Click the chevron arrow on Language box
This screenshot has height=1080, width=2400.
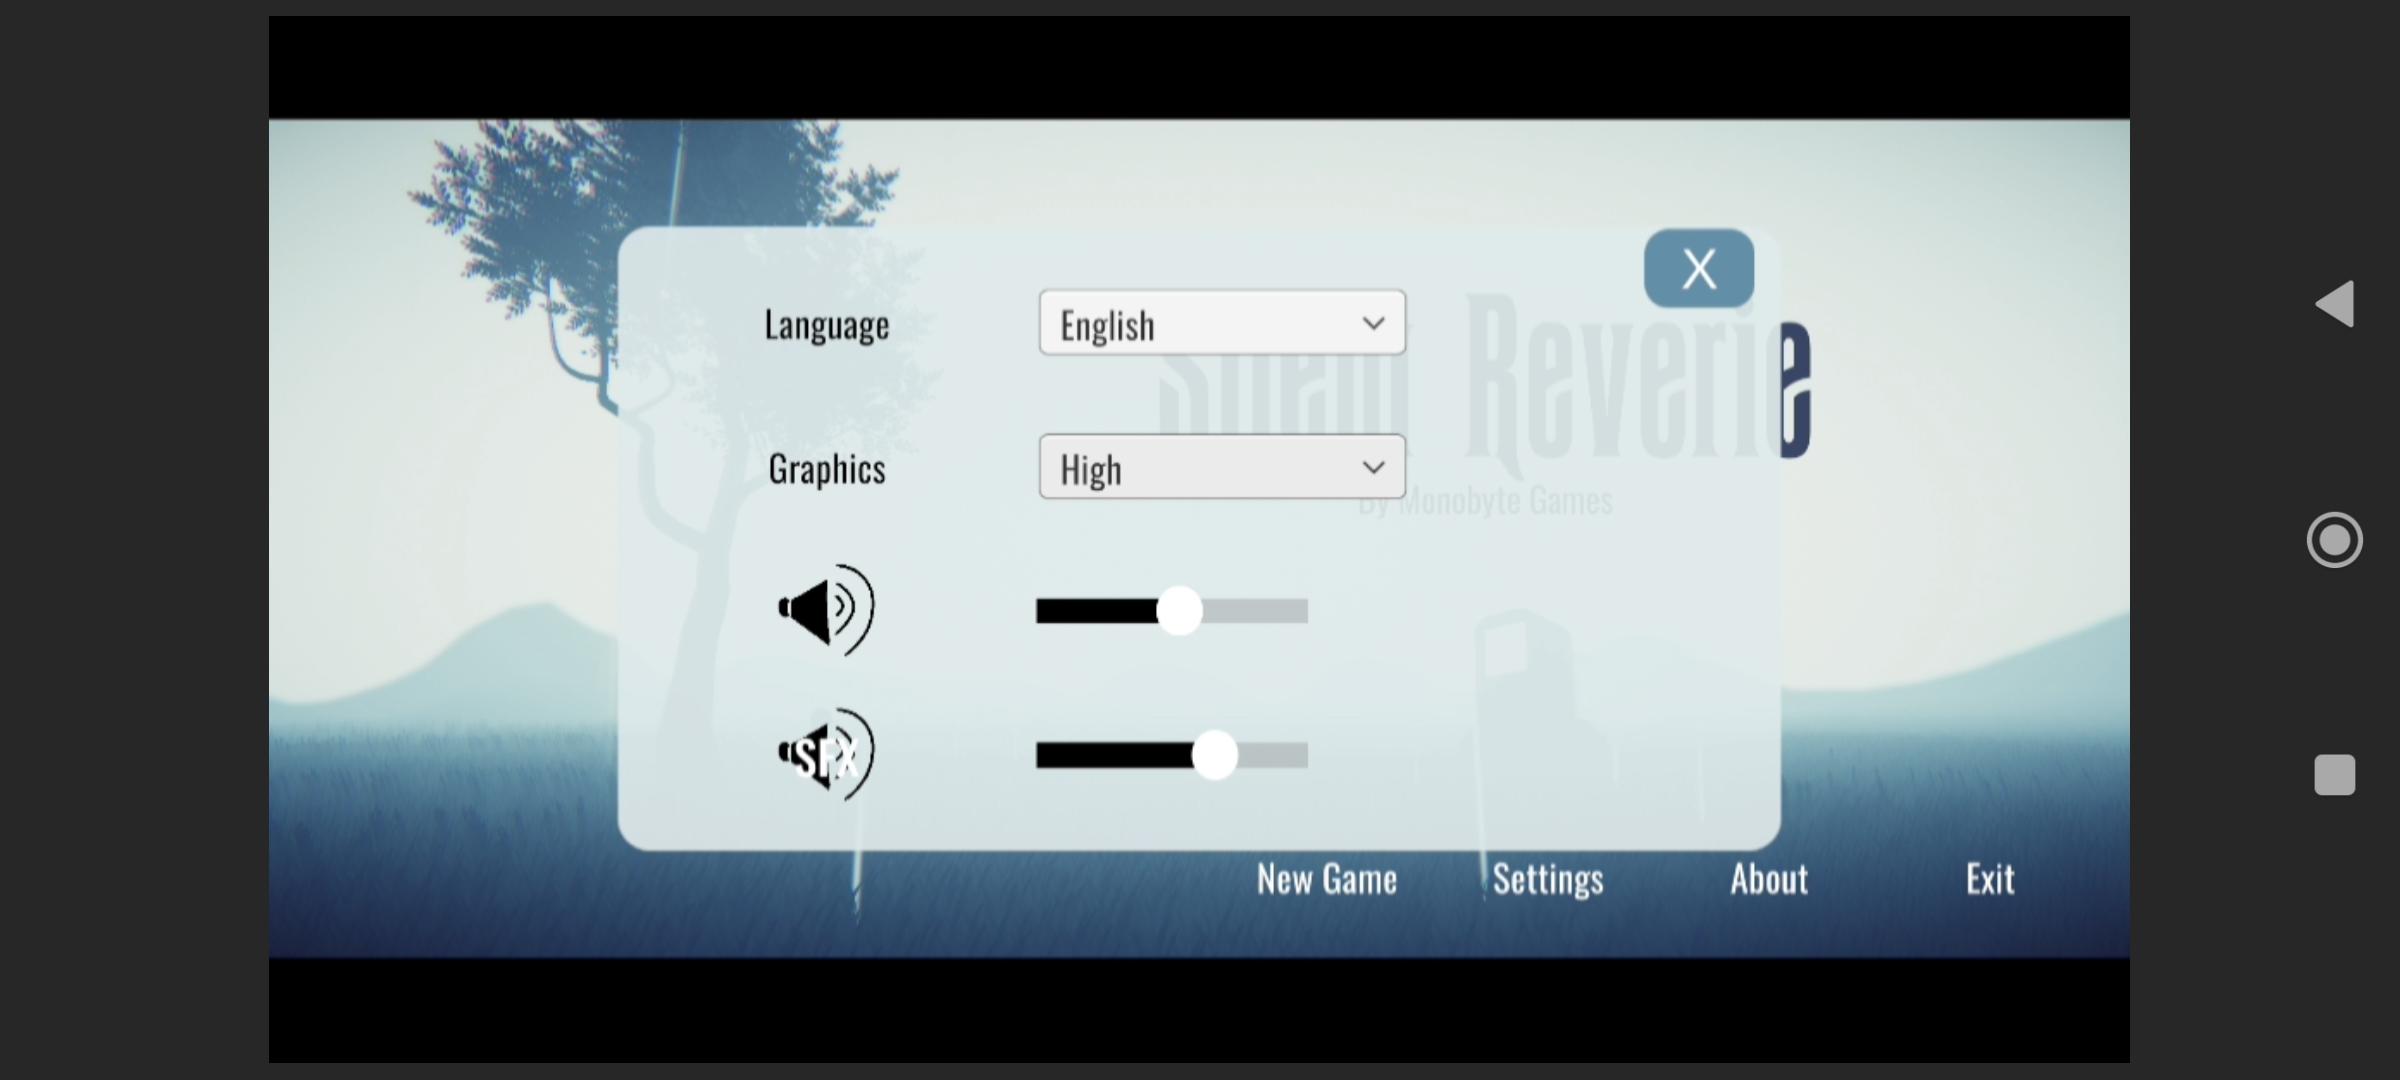(x=1373, y=323)
